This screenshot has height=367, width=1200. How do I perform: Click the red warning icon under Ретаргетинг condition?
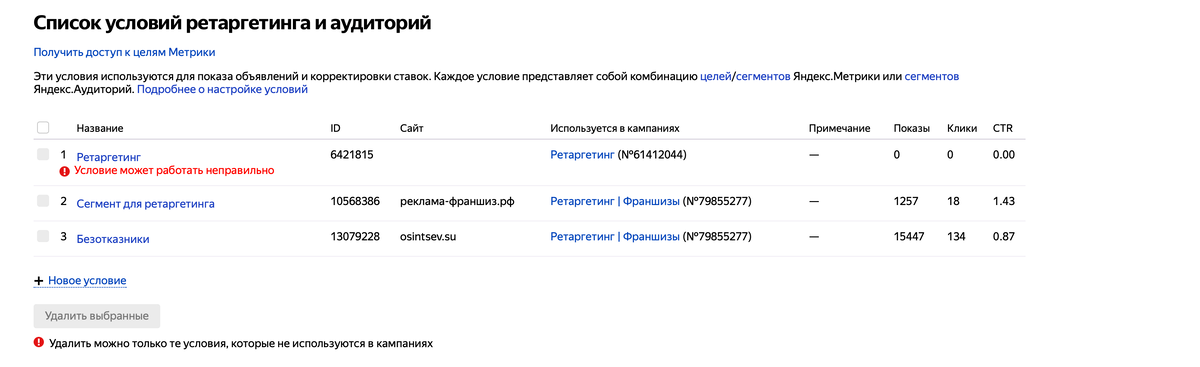pos(65,171)
